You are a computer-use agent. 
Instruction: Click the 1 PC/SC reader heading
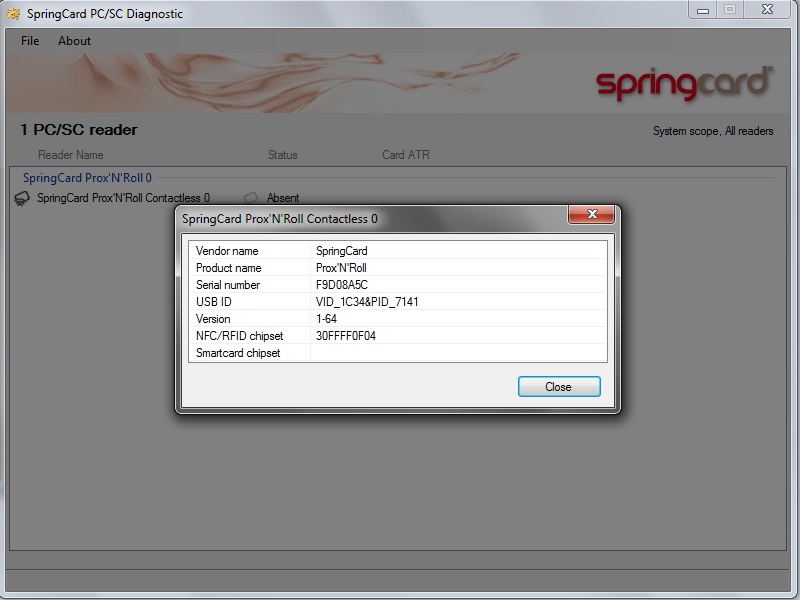(79, 130)
